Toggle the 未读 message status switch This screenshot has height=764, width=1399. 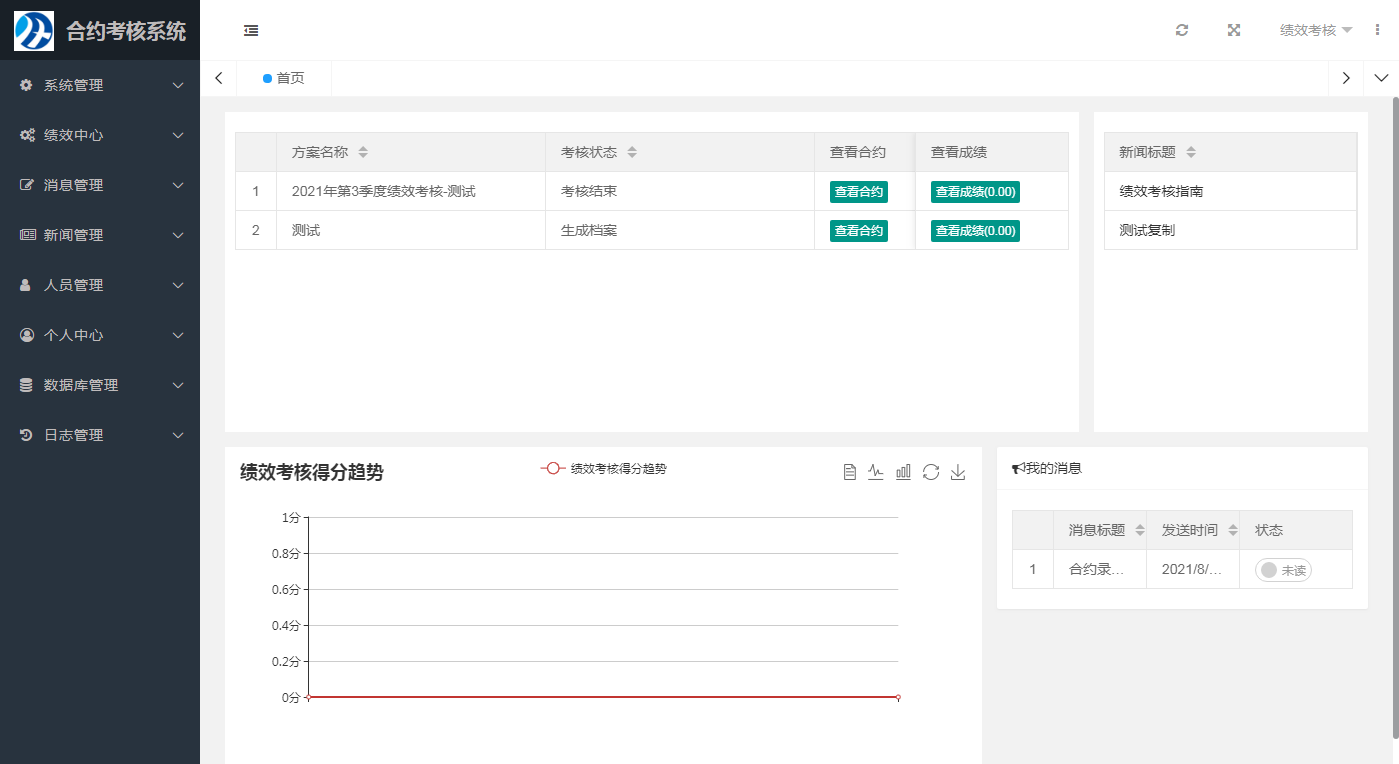(1283, 570)
